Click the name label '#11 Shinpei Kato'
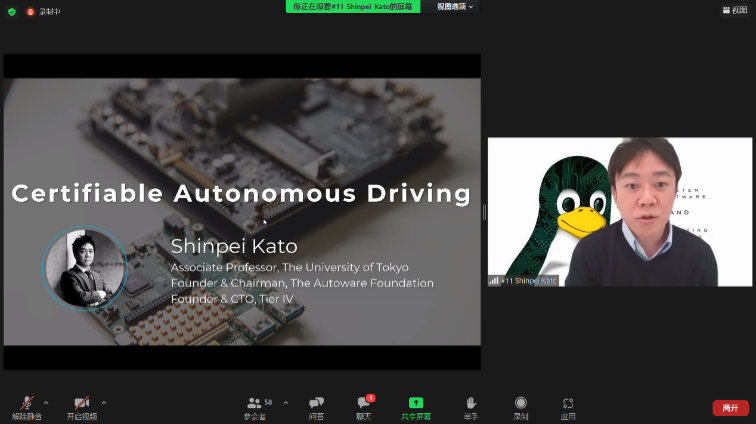 [529, 281]
